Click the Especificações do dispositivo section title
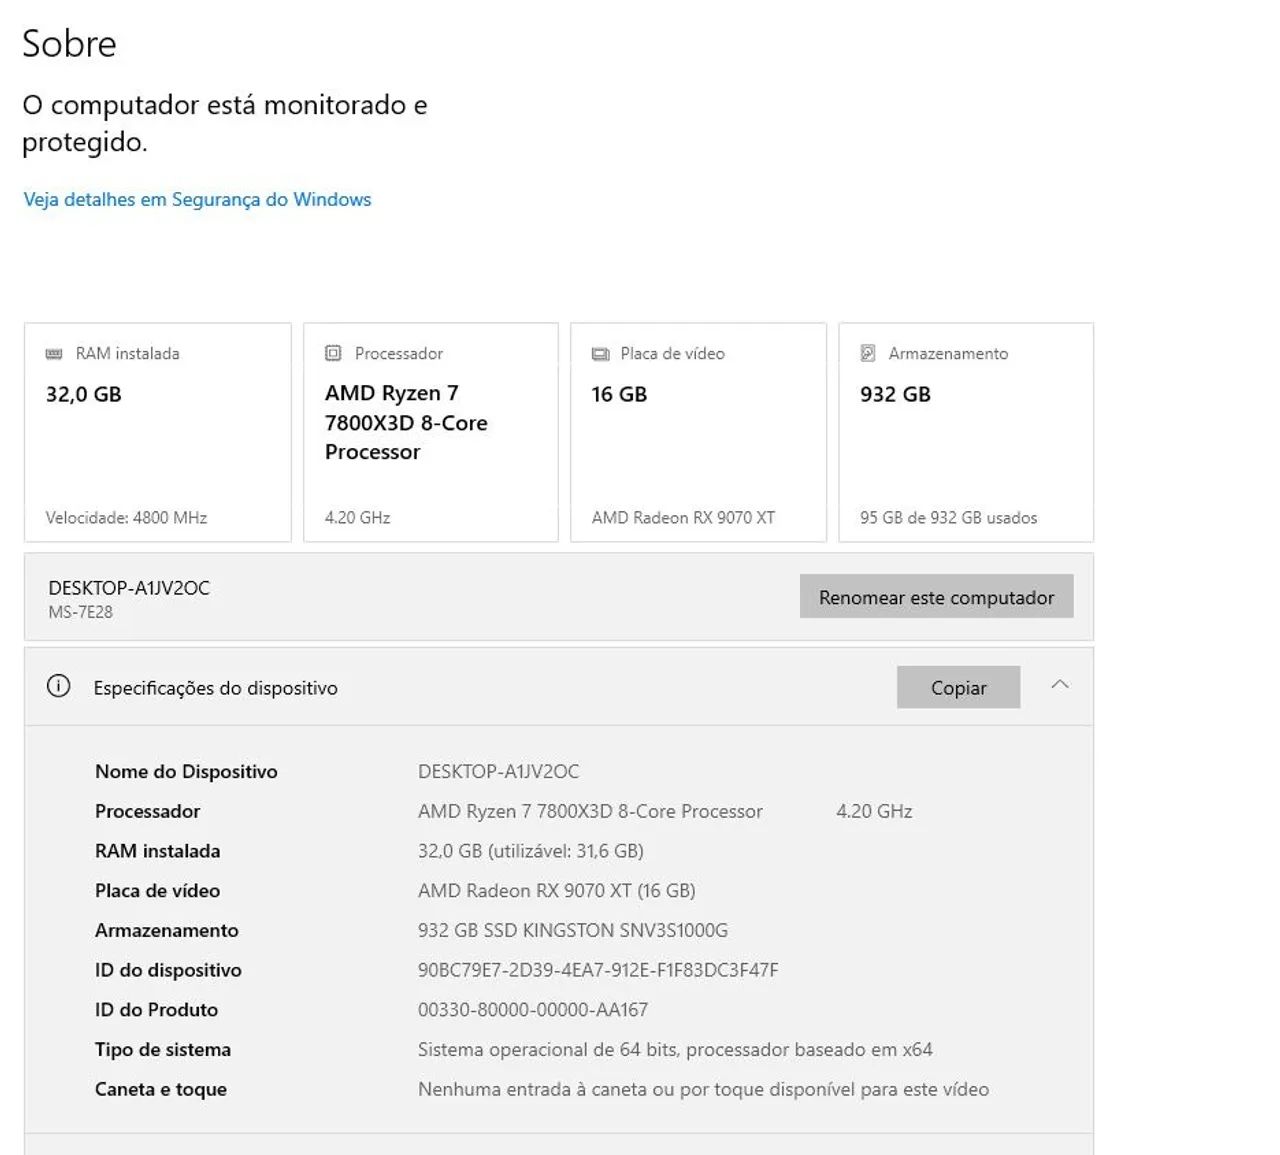This screenshot has height=1155, width=1280. [216, 688]
